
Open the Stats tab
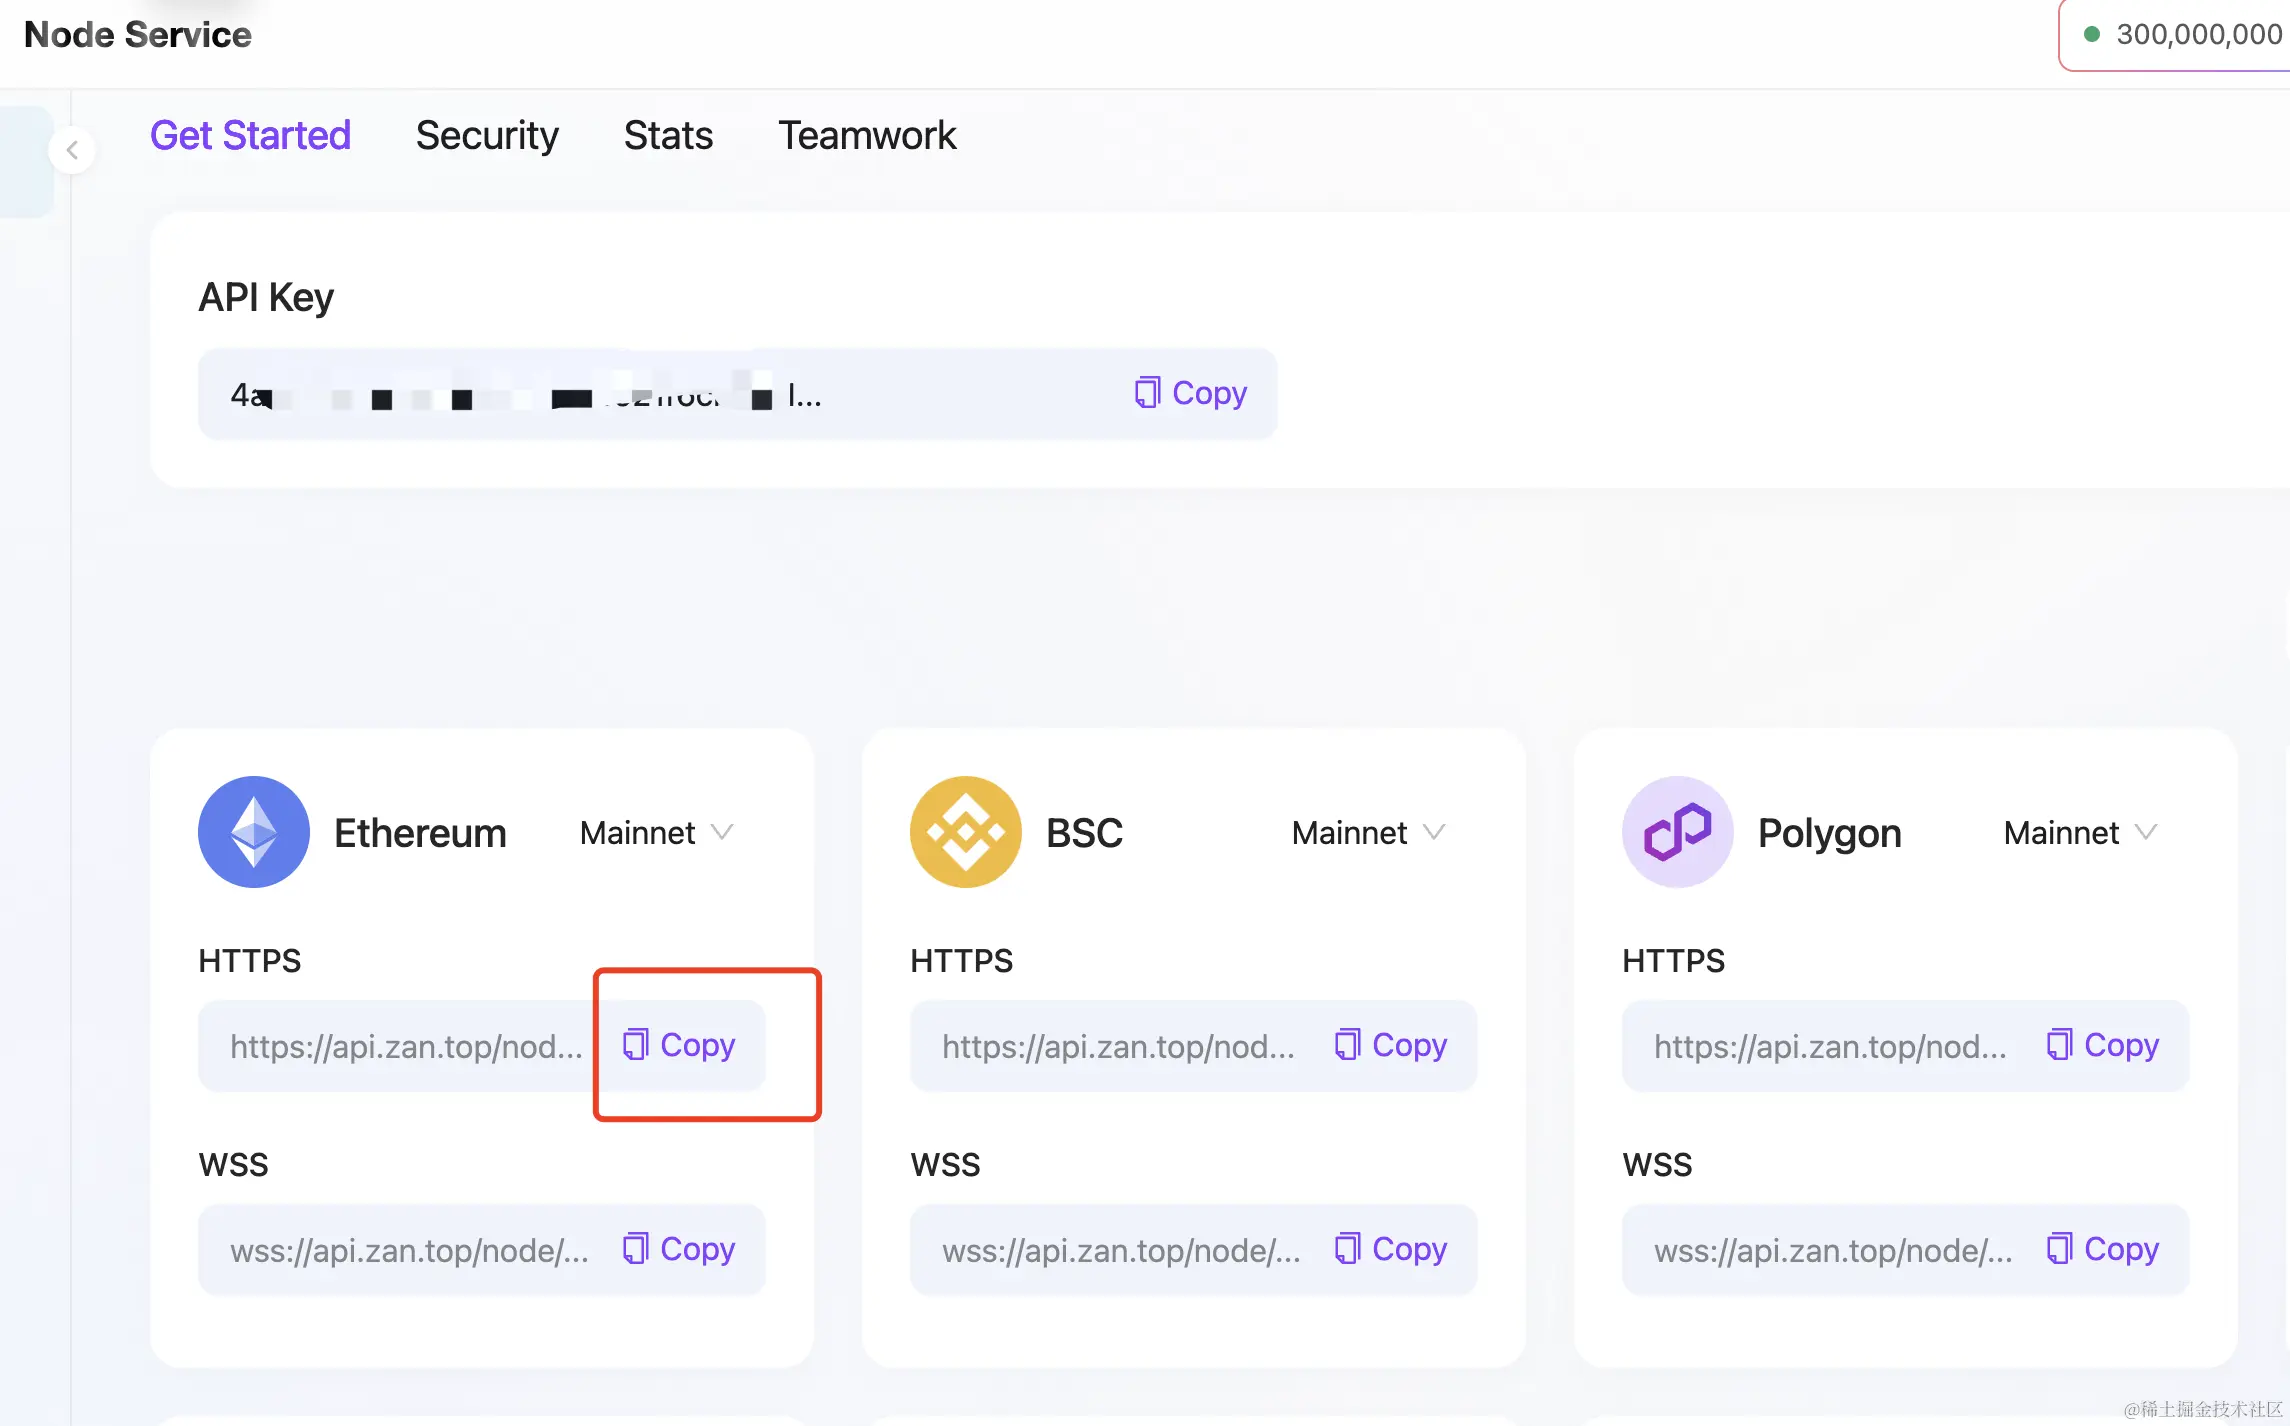pyautogui.click(x=668, y=136)
